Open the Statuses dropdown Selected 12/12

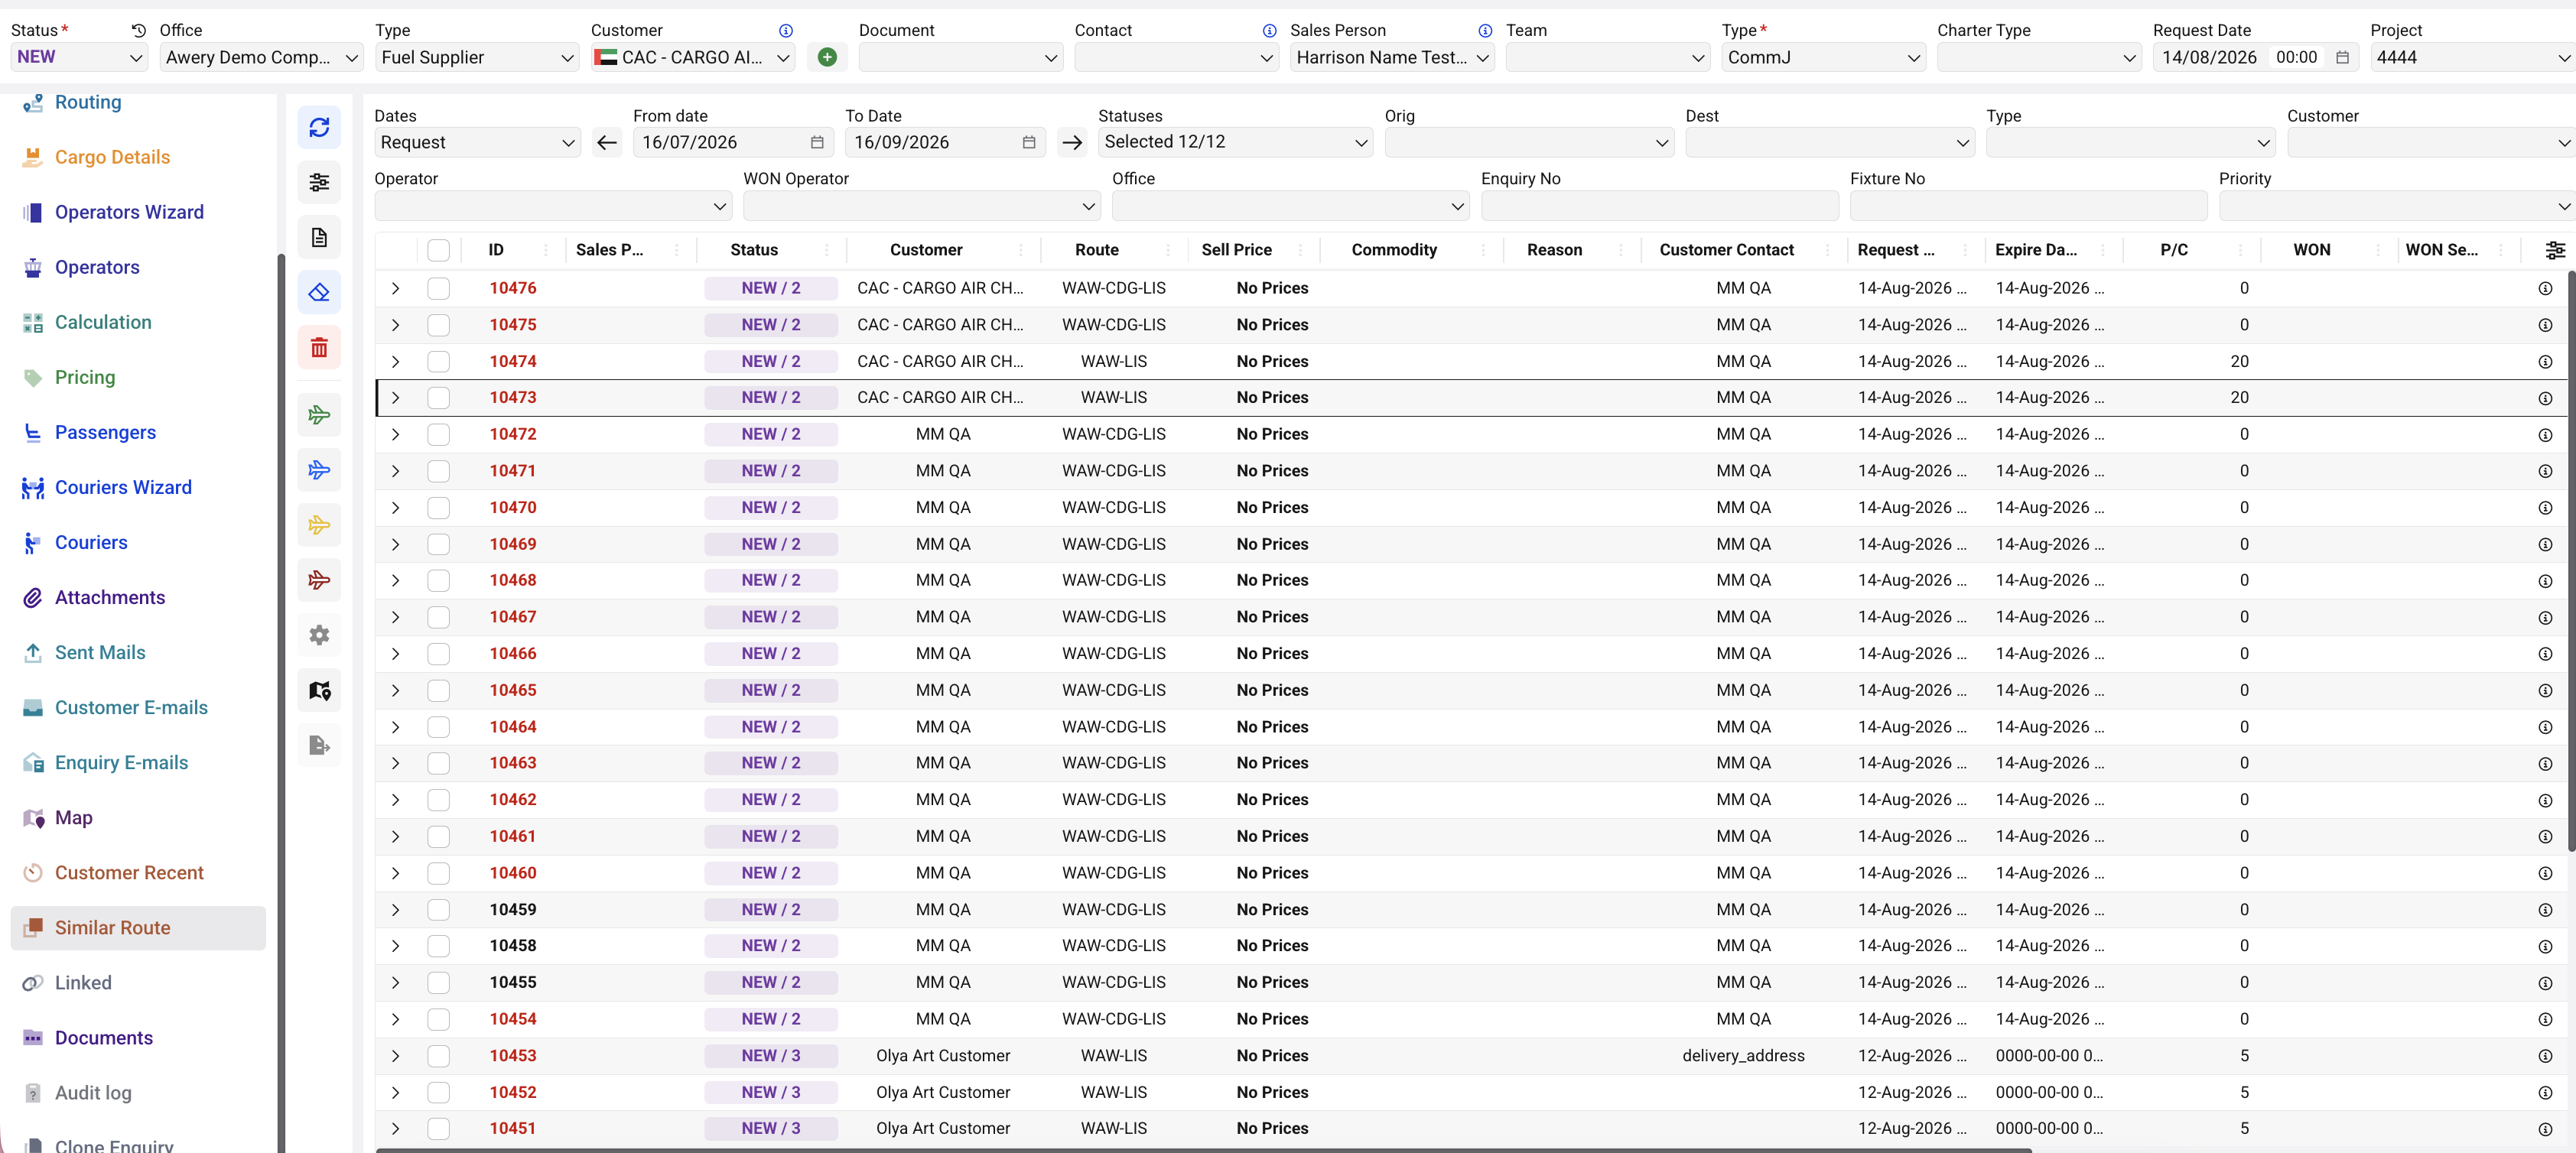click(x=1235, y=142)
